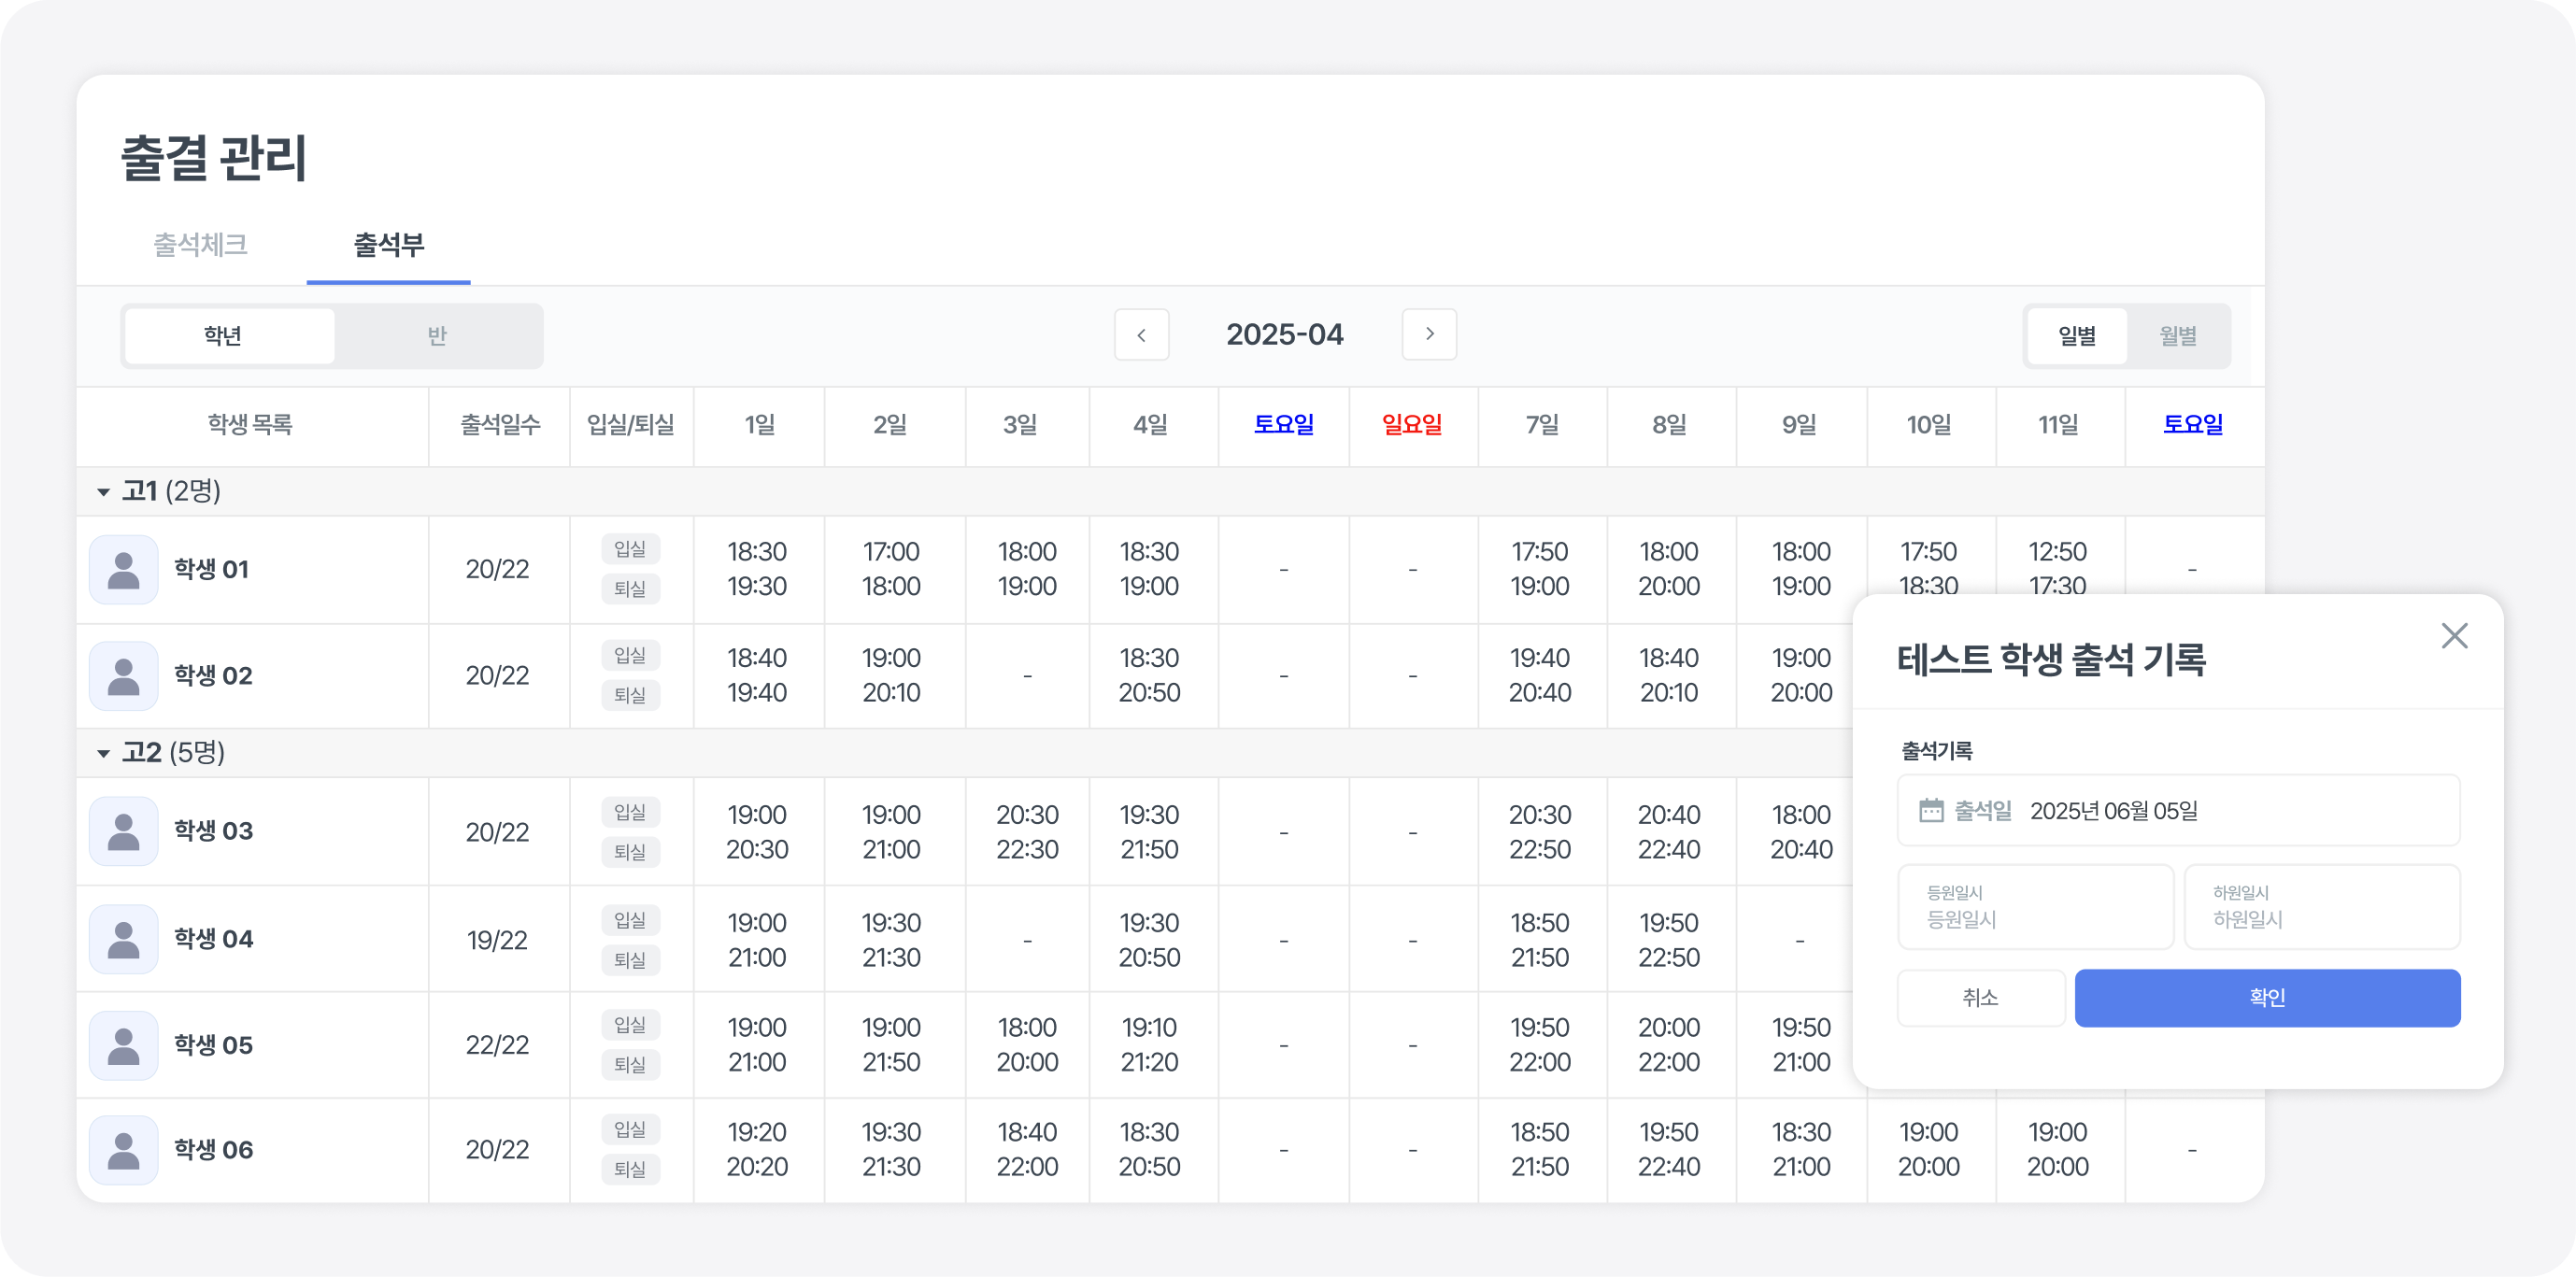Open the 출석체크 tab
2576x1277 pixels.
200,245
